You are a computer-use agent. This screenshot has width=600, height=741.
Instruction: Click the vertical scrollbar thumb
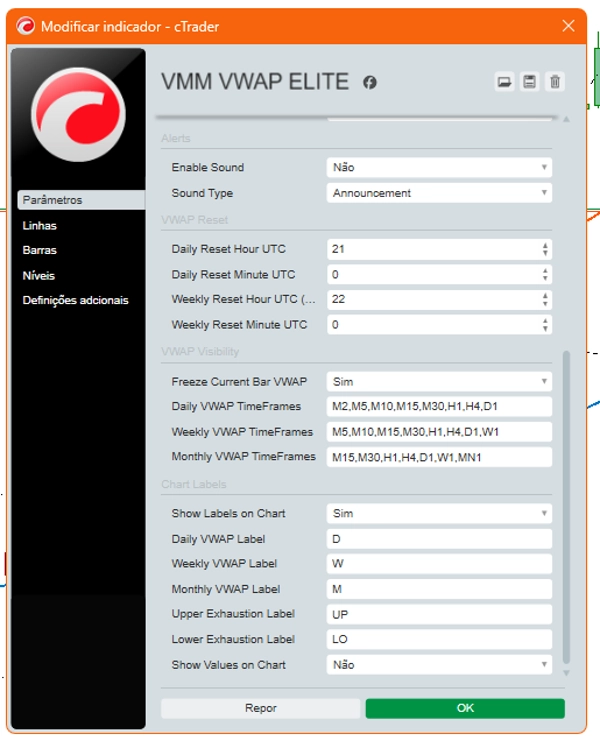tap(566, 507)
